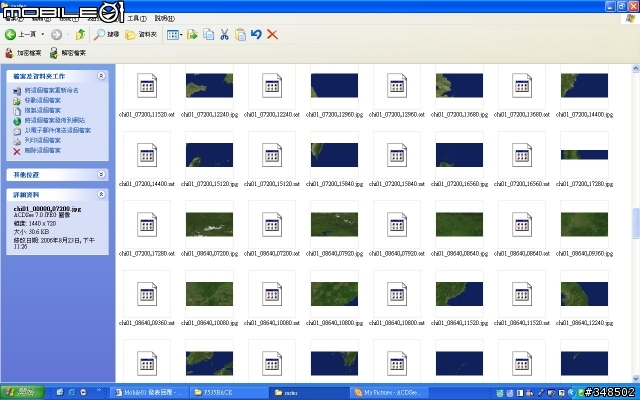Select the chi01_08640,10080.jpg thumbnail
The image size is (640, 400).
(209, 294)
